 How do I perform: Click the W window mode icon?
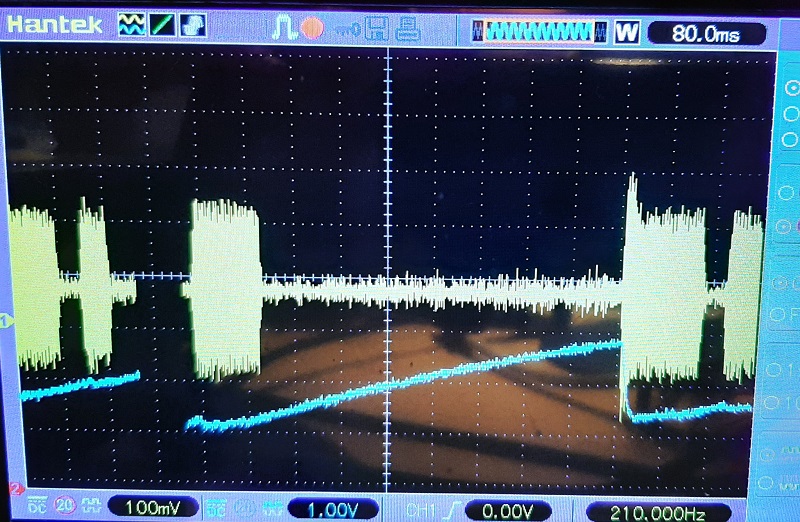[627, 32]
